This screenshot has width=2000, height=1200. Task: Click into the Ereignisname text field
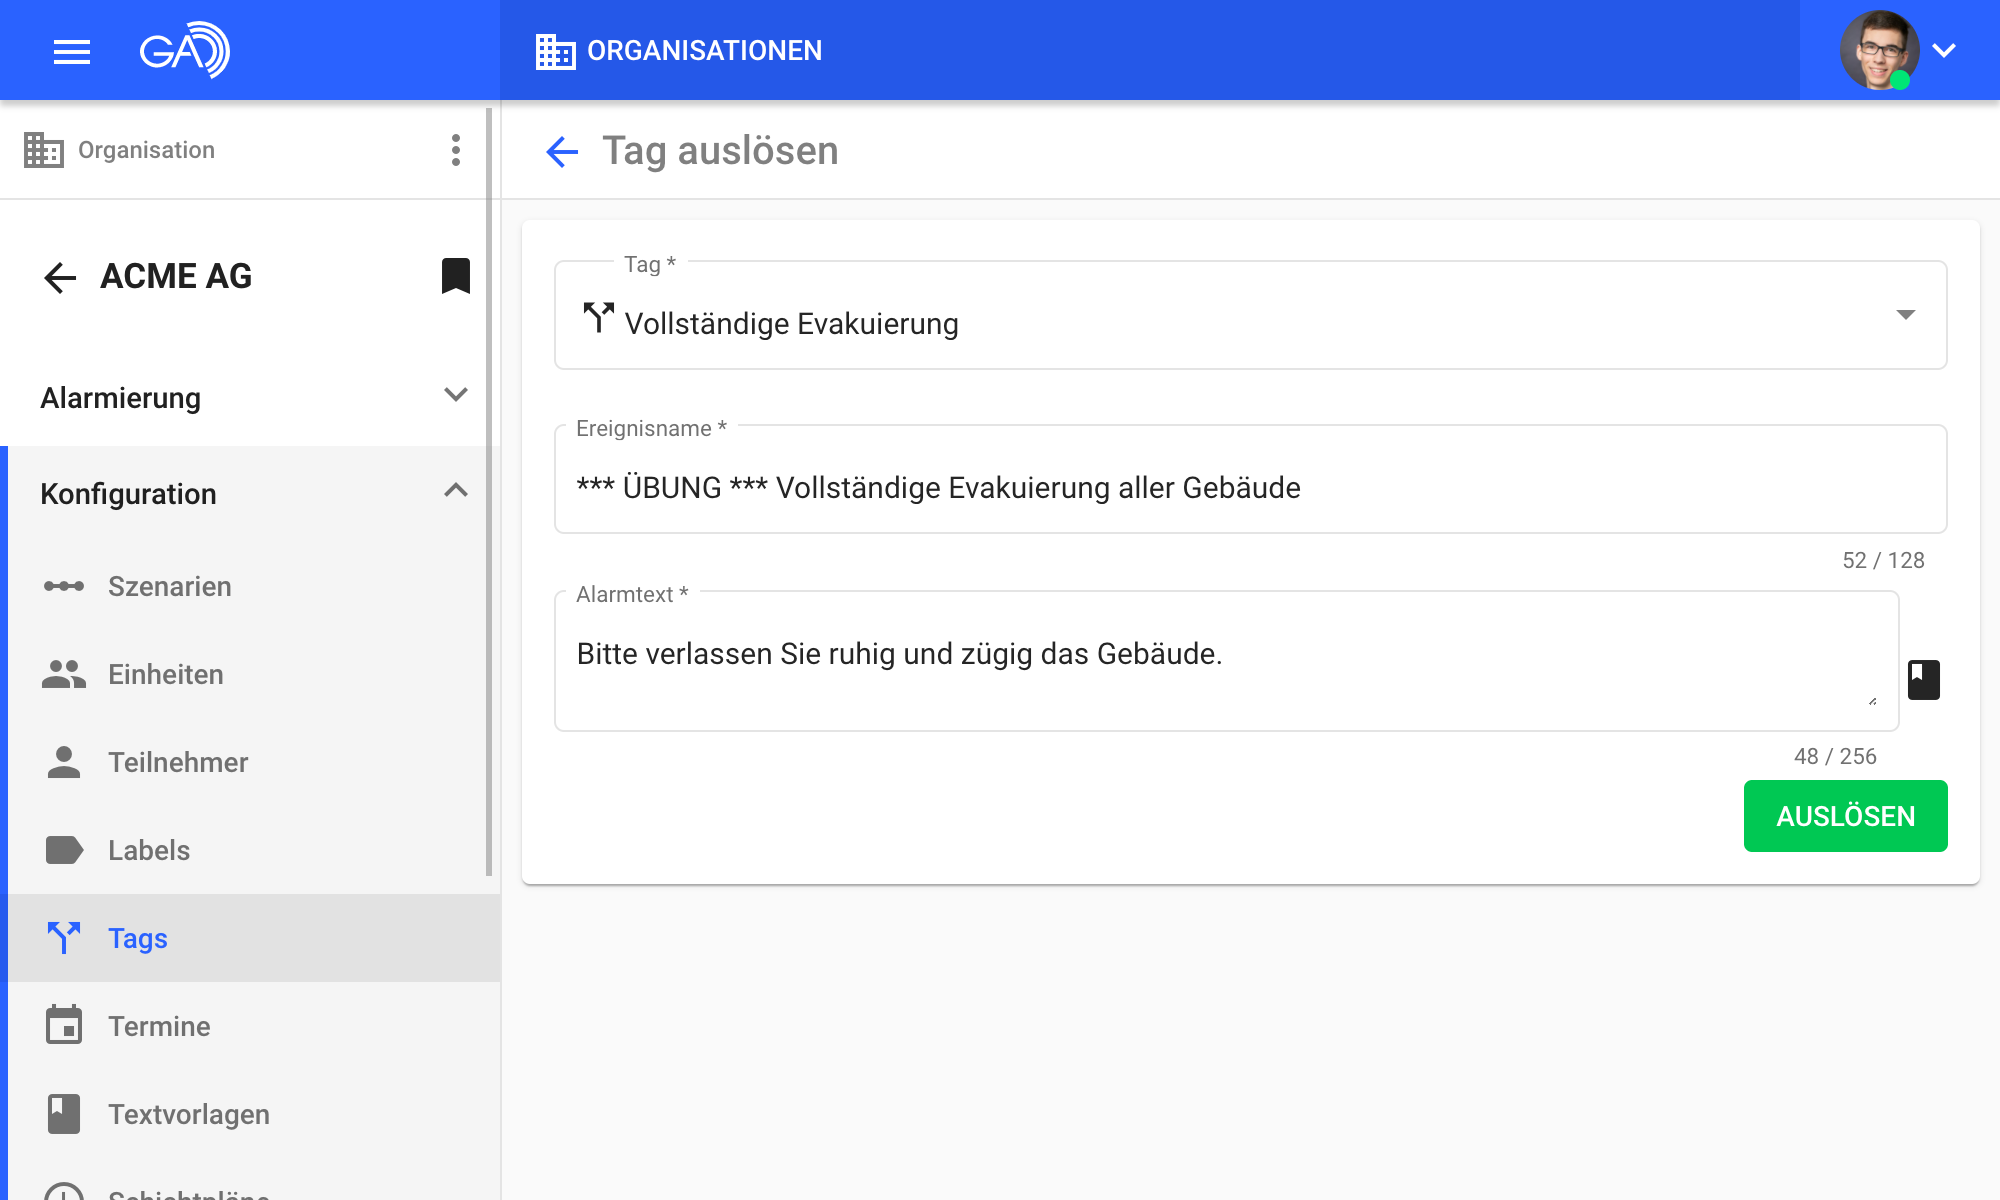point(1250,487)
